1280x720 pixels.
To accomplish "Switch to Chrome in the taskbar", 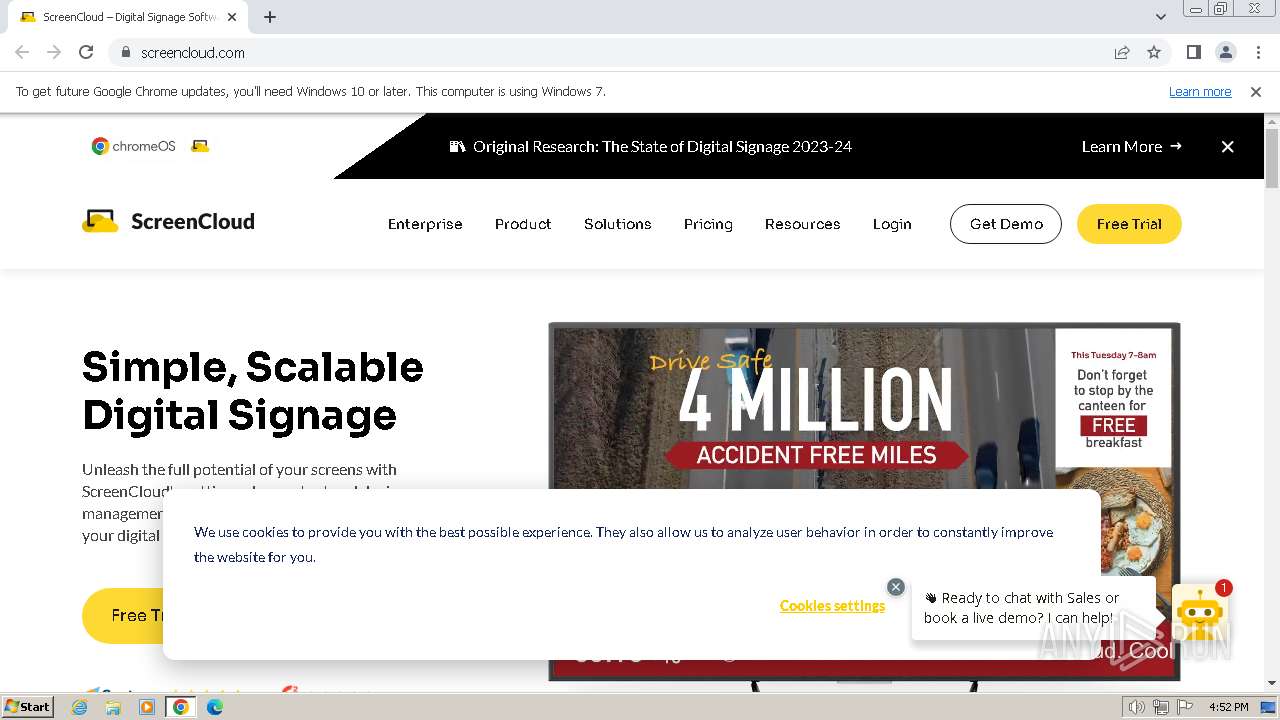I will (x=181, y=707).
